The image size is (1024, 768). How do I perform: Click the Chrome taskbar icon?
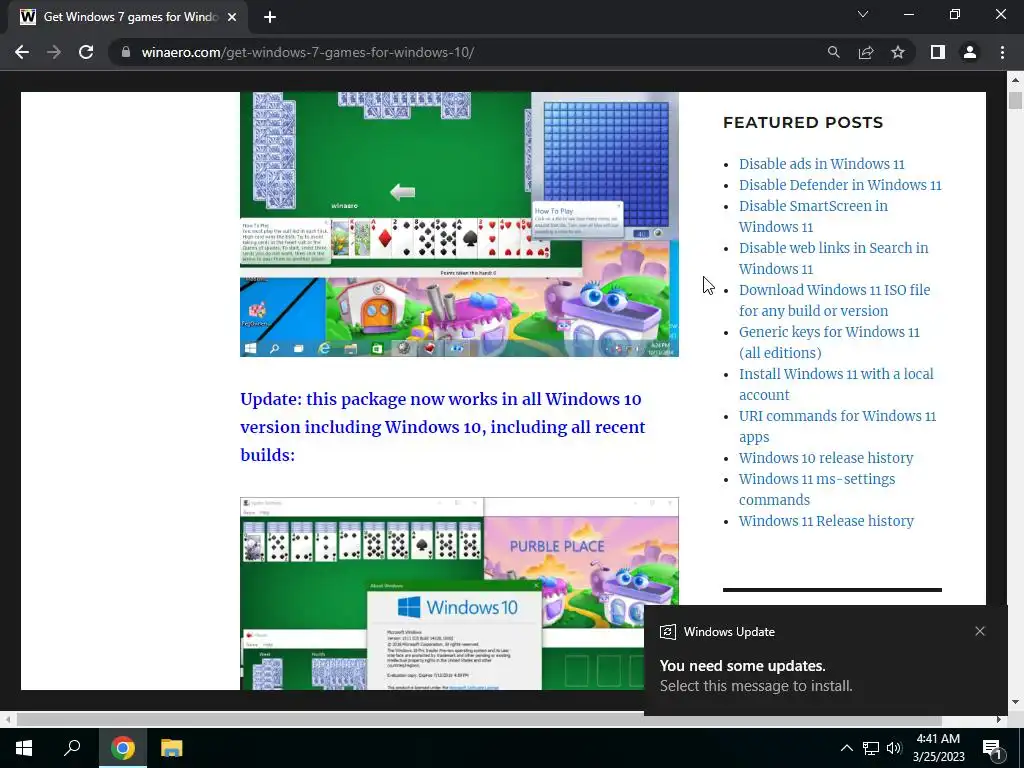pyautogui.click(x=123, y=748)
